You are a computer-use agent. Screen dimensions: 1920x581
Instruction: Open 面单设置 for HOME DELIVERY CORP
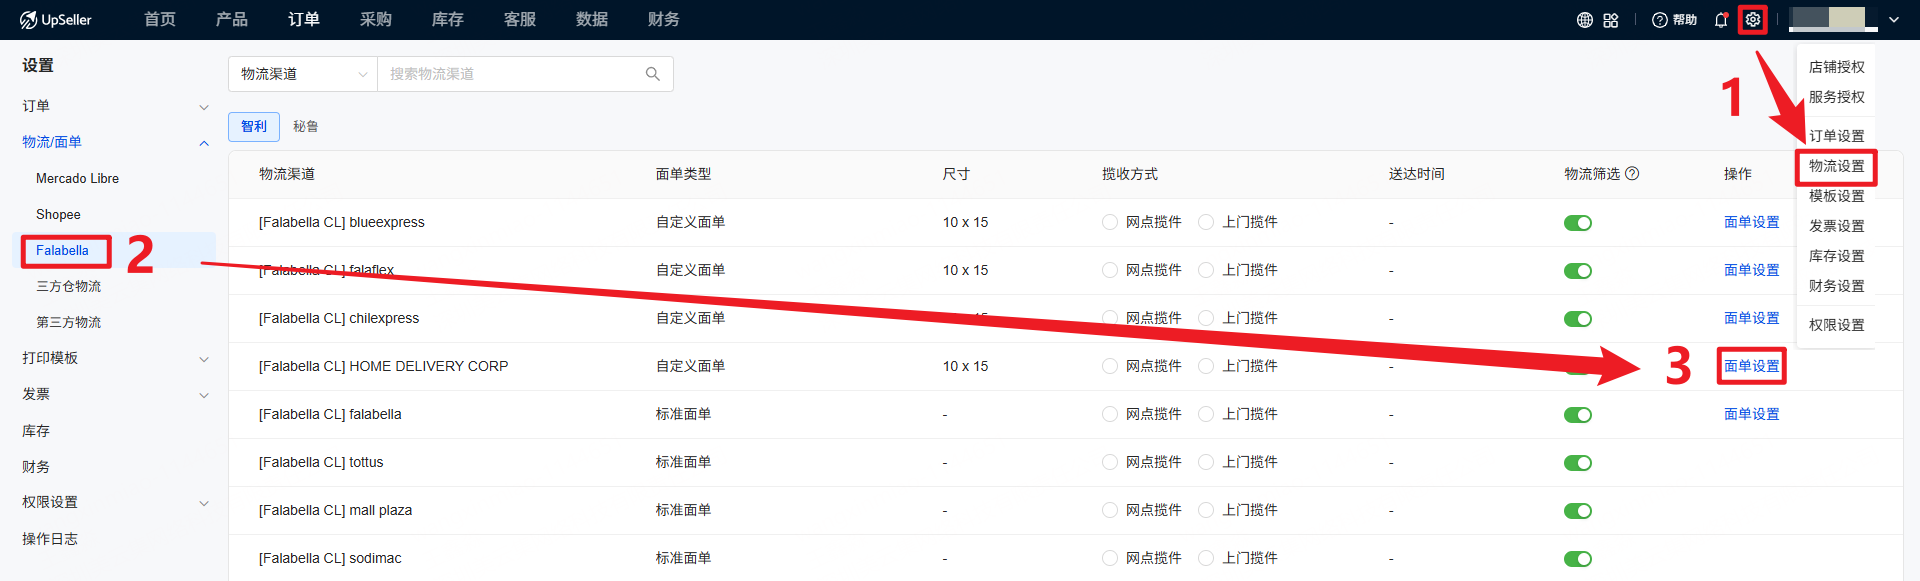1751,366
